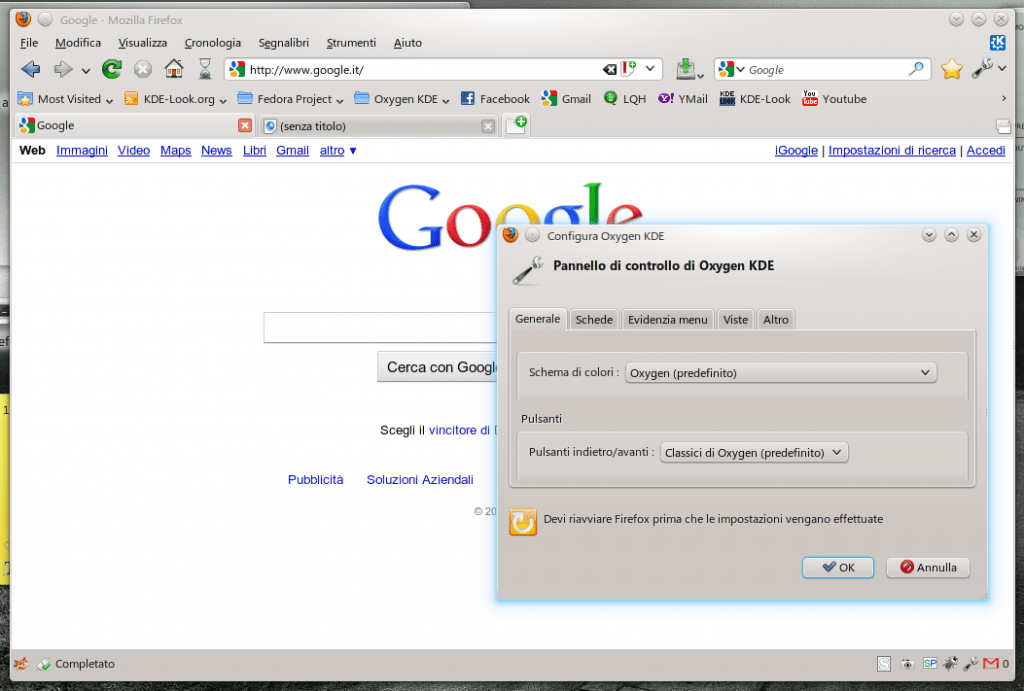
Task: Open new tab with the plus icon
Action: point(516,125)
